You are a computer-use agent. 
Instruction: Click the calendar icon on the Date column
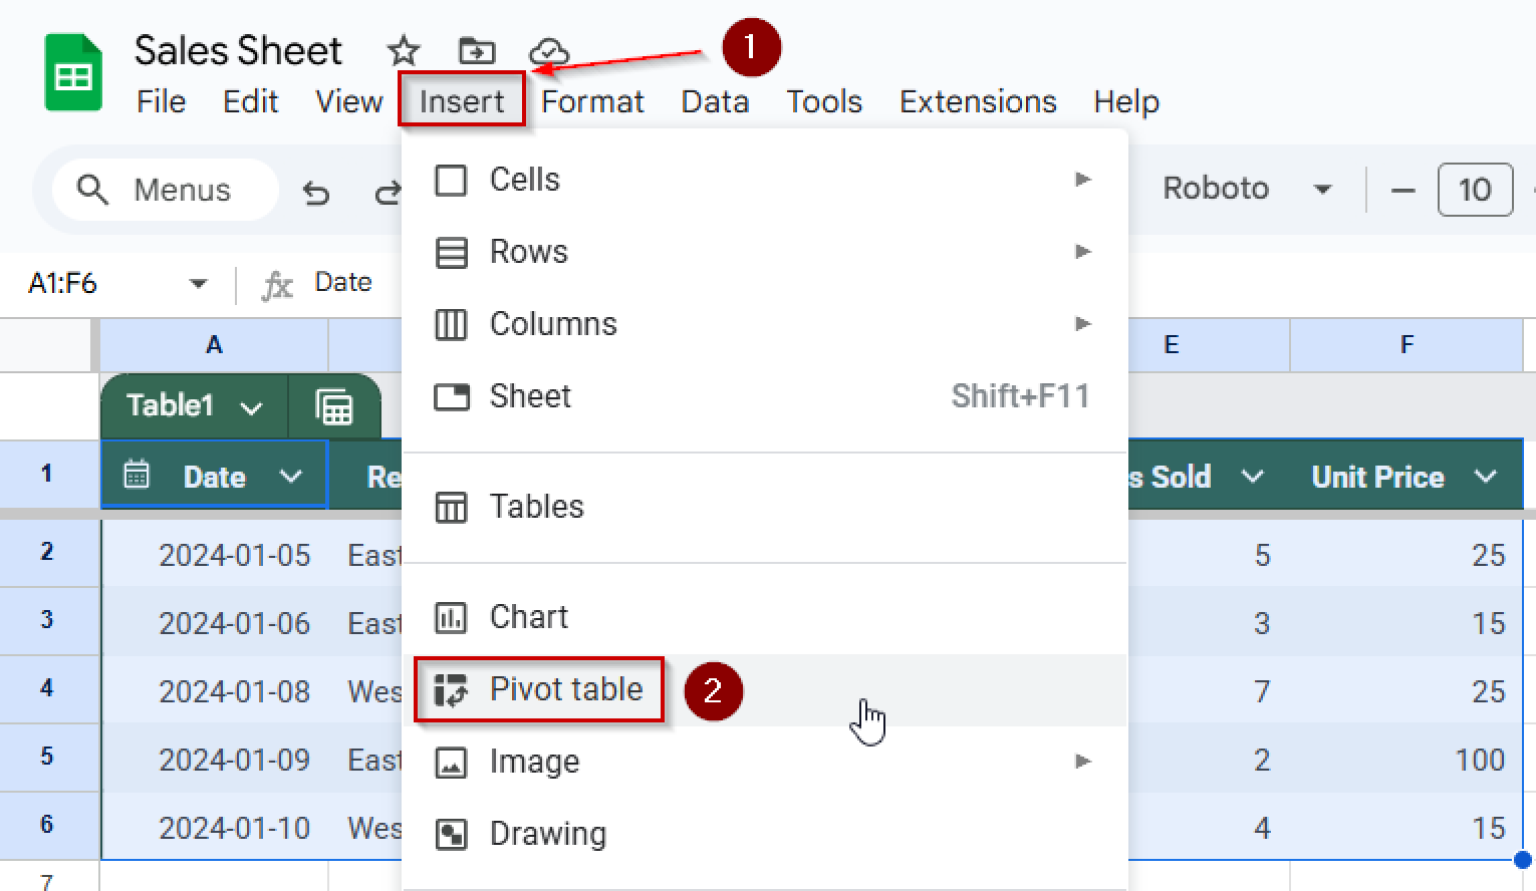[138, 476]
